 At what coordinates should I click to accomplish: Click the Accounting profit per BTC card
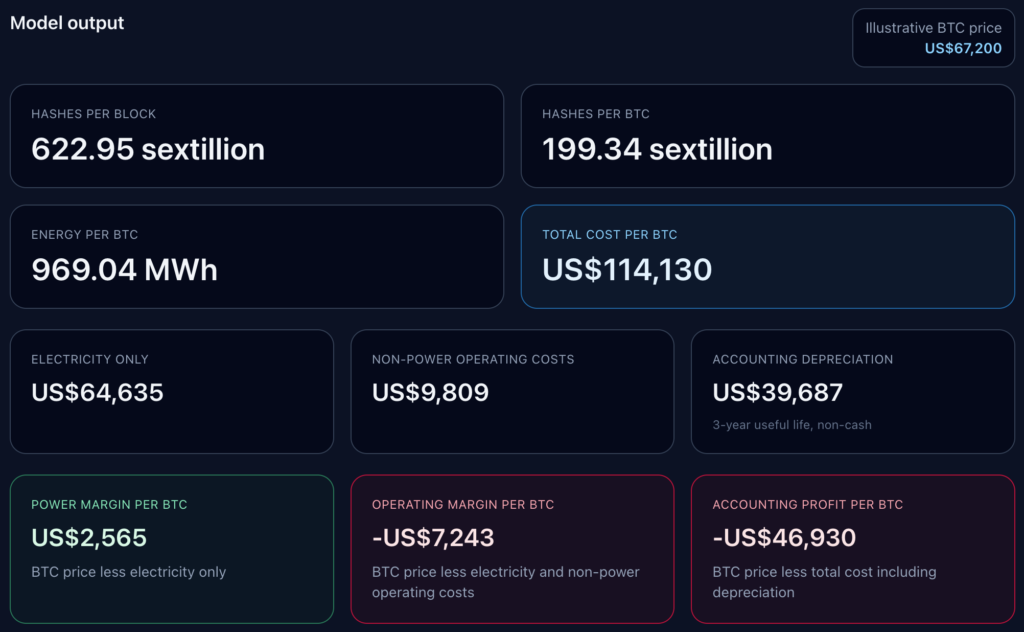[x=852, y=548]
